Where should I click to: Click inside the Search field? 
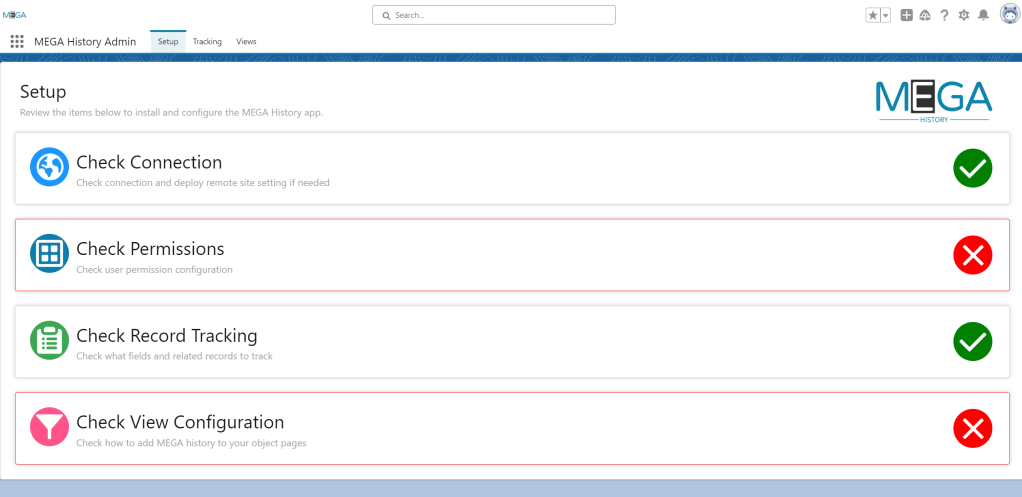click(x=494, y=15)
